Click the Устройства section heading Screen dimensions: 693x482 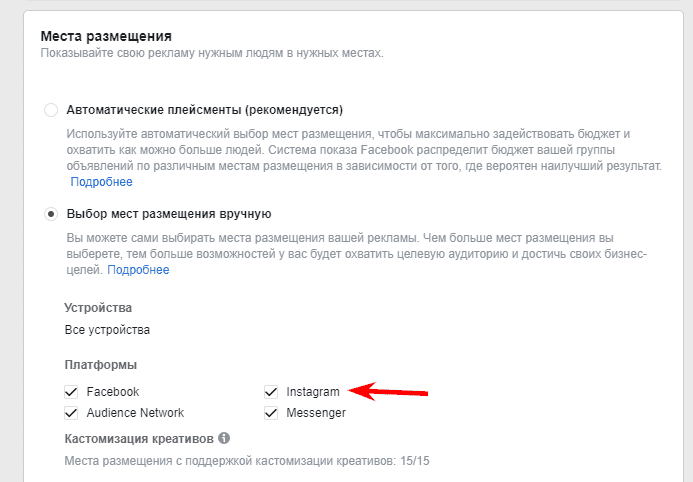(98, 307)
